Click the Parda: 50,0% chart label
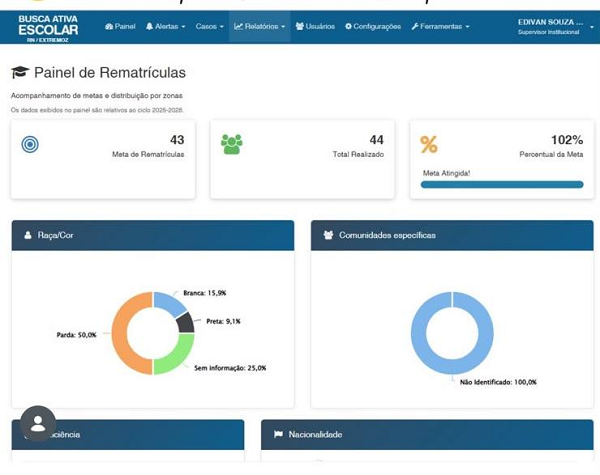This screenshot has width=600, height=475. click(x=77, y=335)
